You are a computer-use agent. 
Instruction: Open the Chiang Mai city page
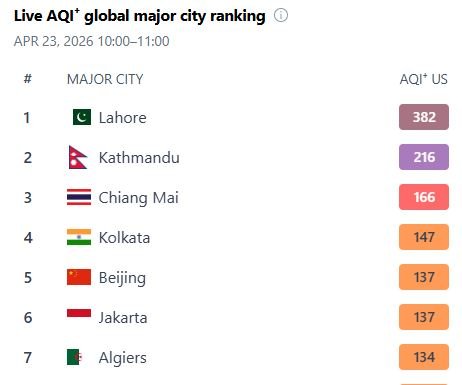pyautogui.click(x=138, y=198)
